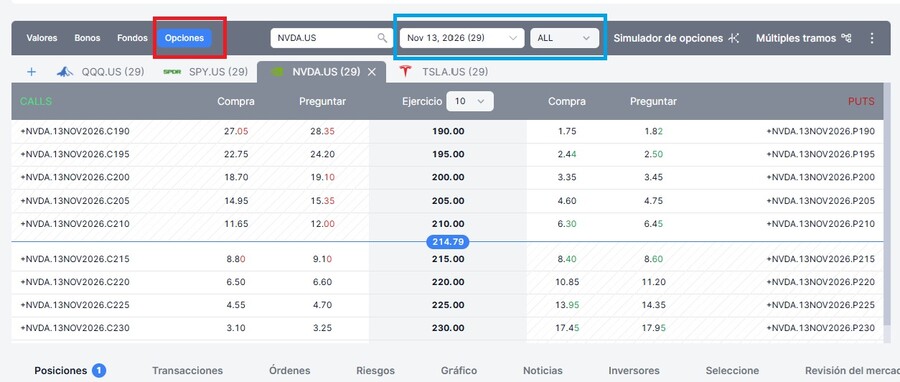The height and width of the screenshot is (382, 900).
Task: Select put contract +NVDA.13NOV2026.P205
Action: 821,201
